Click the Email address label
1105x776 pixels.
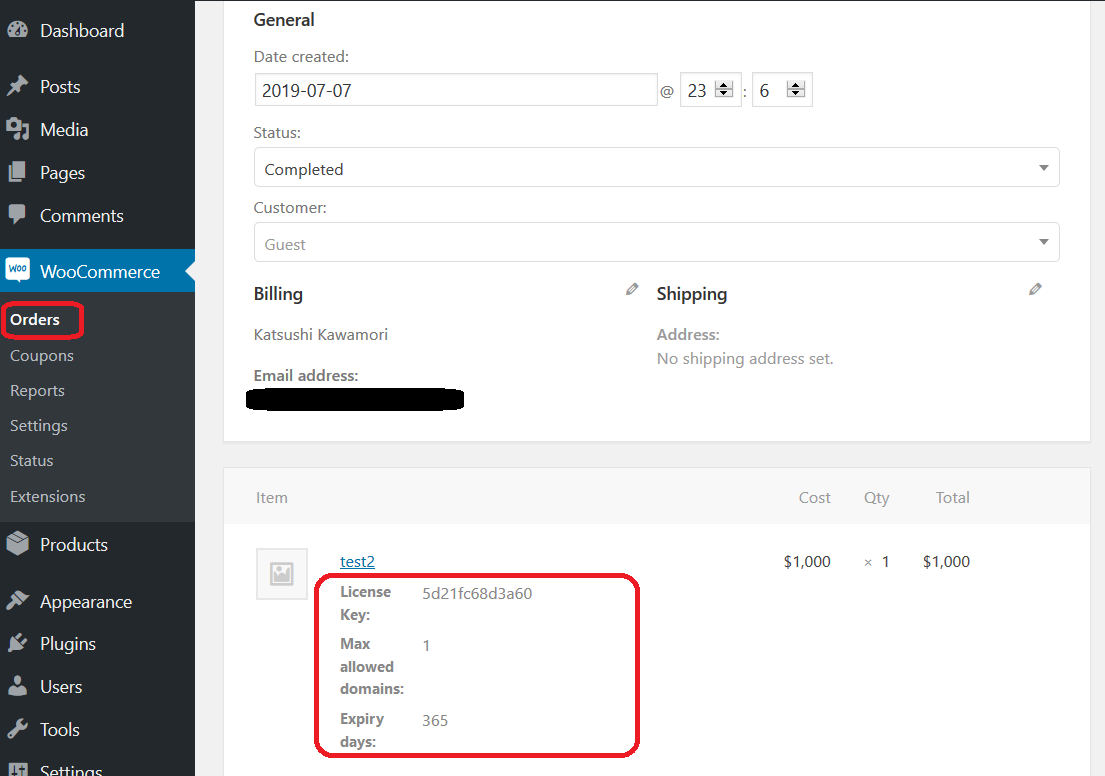click(306, 376)
